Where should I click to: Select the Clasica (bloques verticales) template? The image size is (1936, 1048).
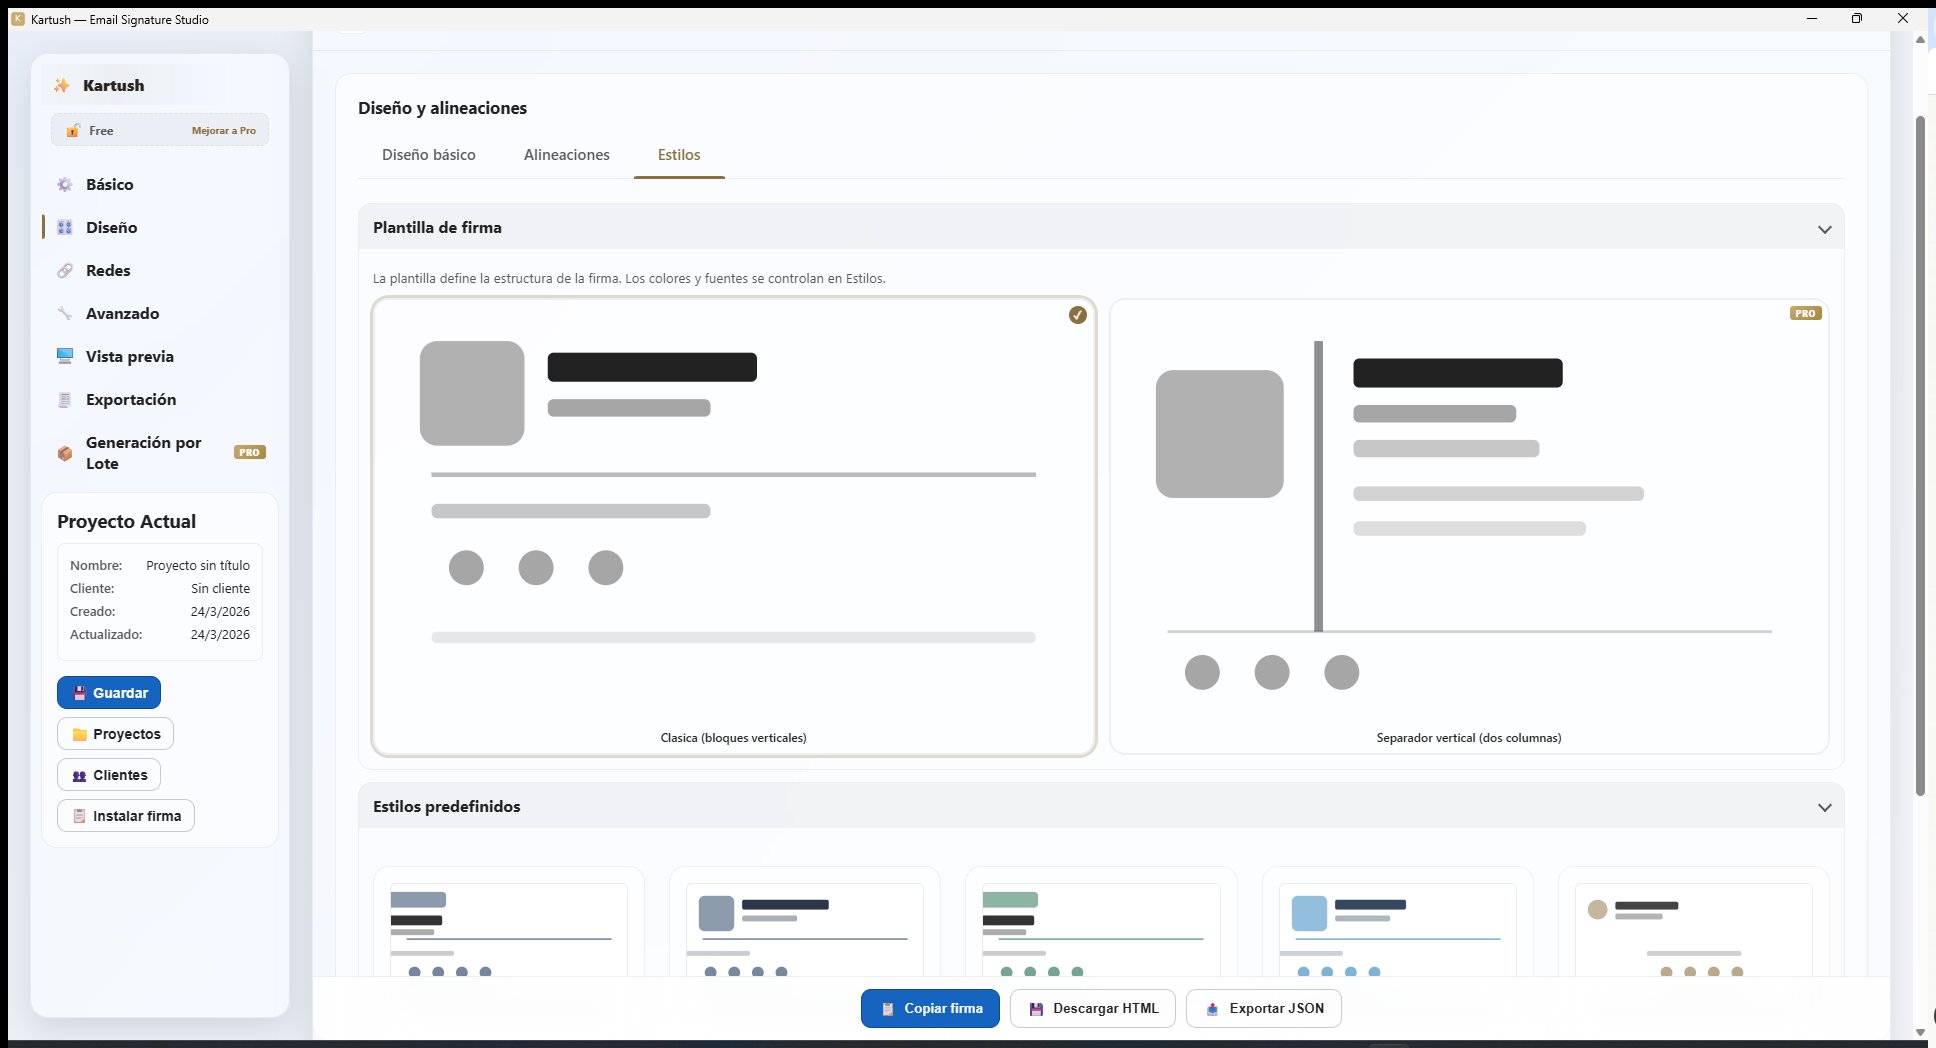[733, 526]
